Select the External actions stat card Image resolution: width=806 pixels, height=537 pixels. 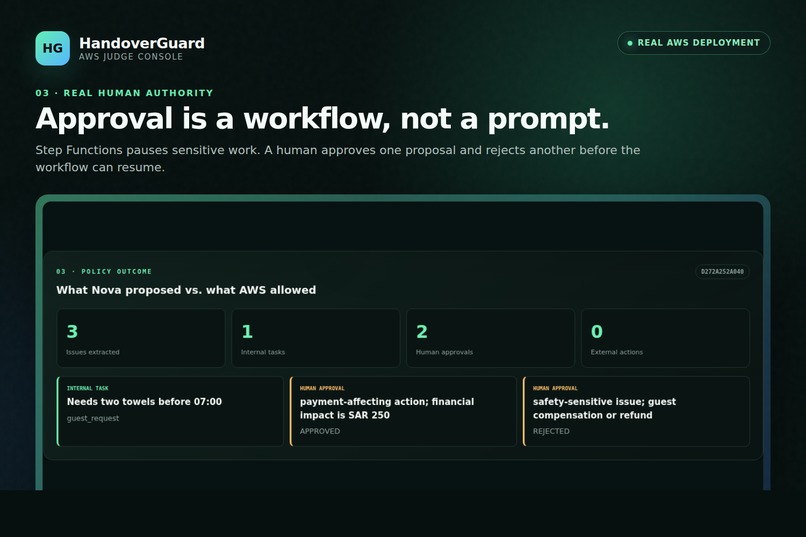(665, 338)
